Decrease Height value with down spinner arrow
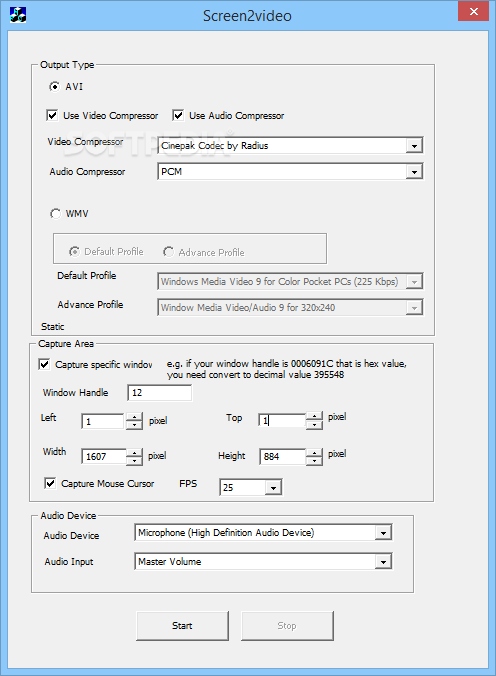496x676 pixels. [x=314, y=460]
